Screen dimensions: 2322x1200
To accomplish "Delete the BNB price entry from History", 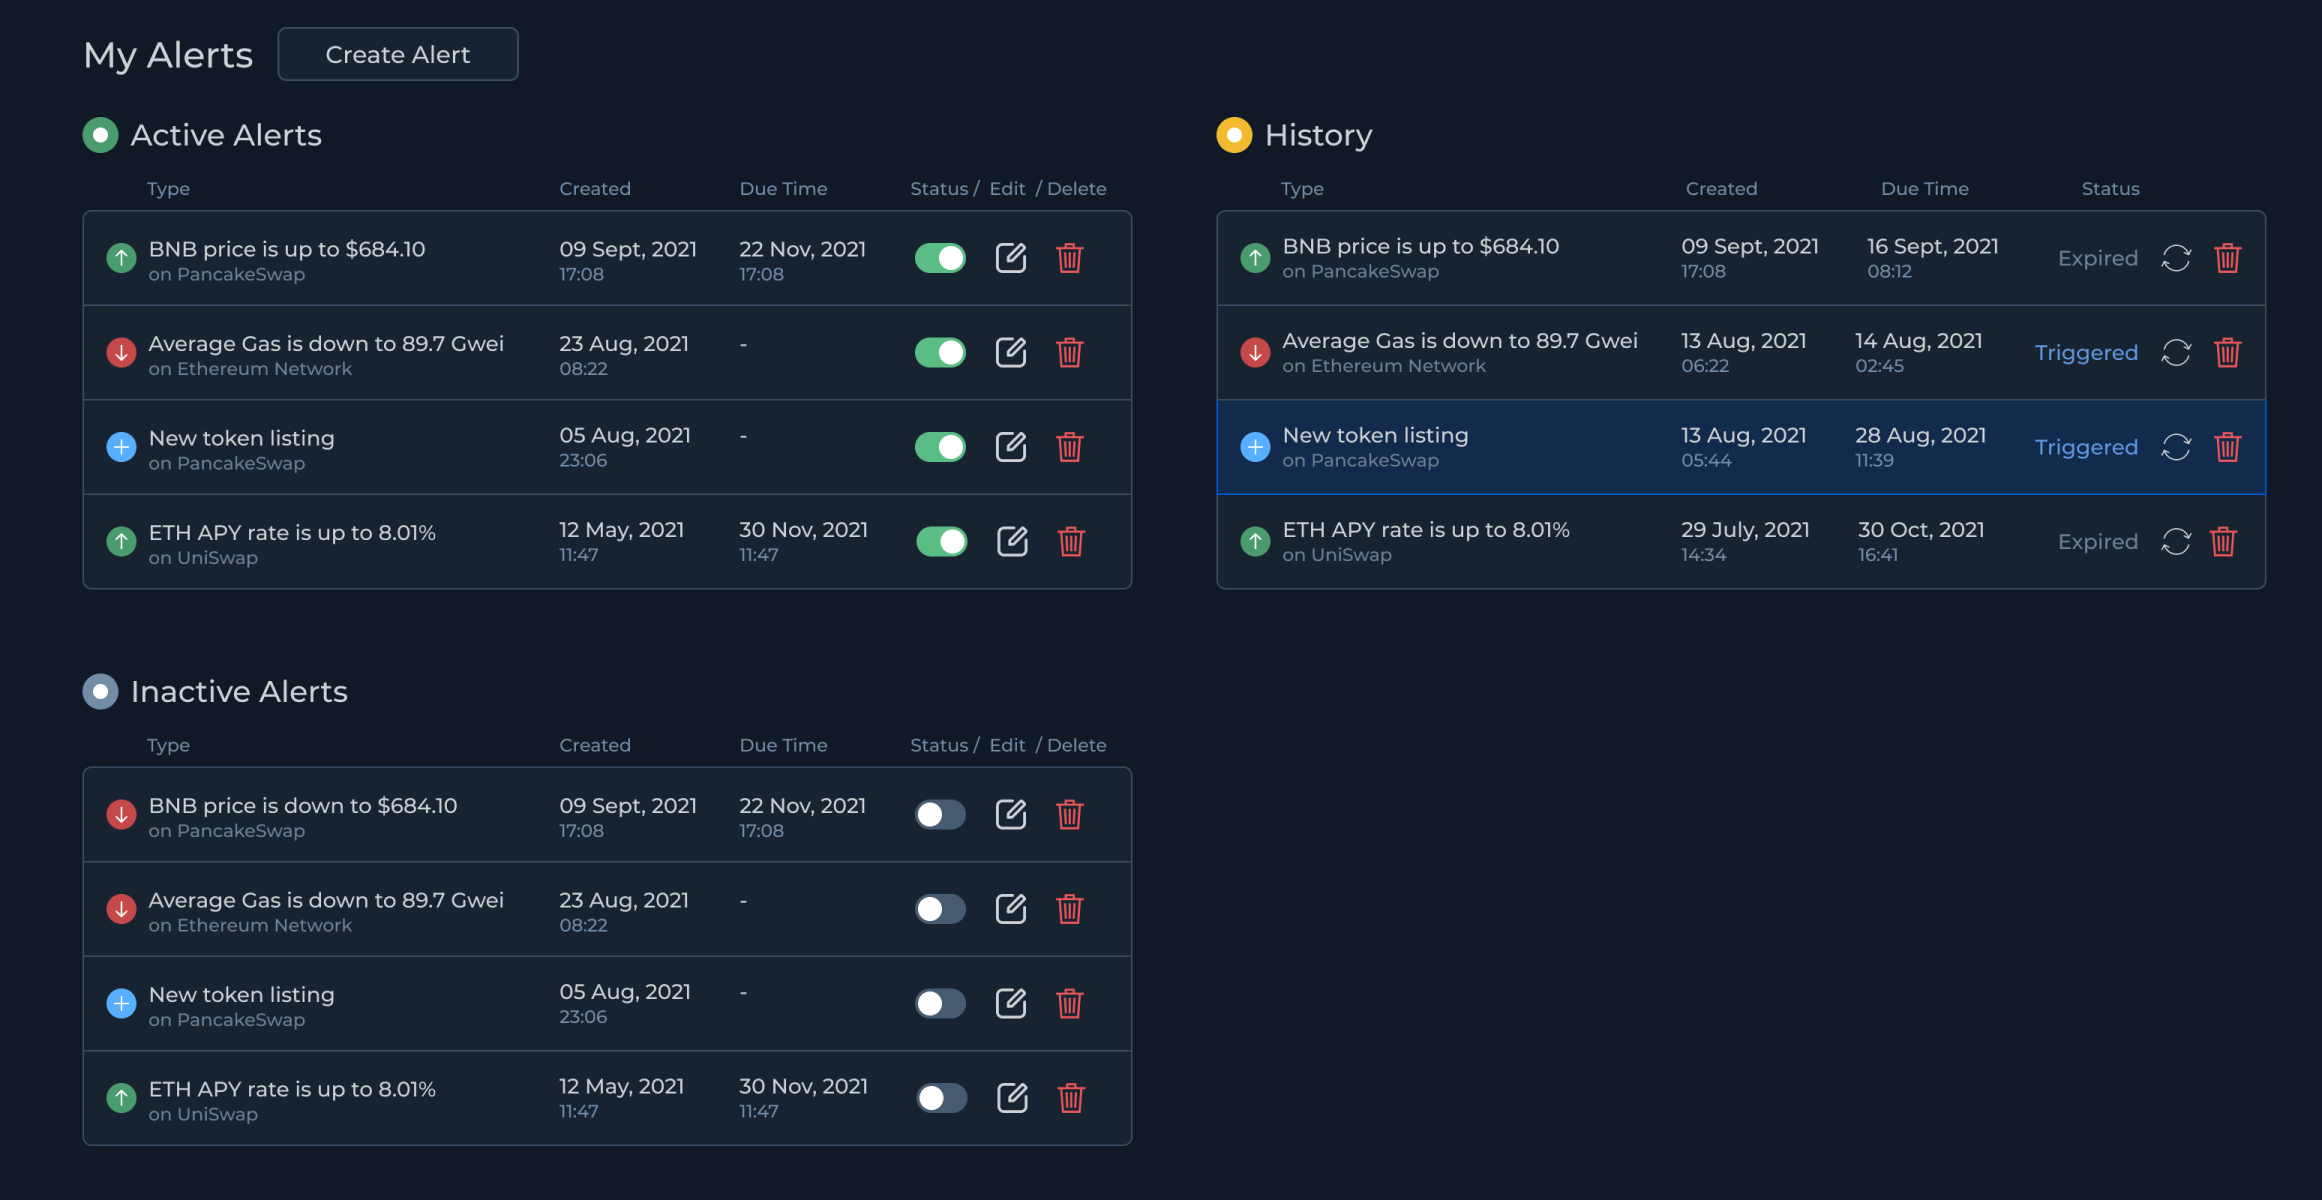I will [x=2227, y=258].
